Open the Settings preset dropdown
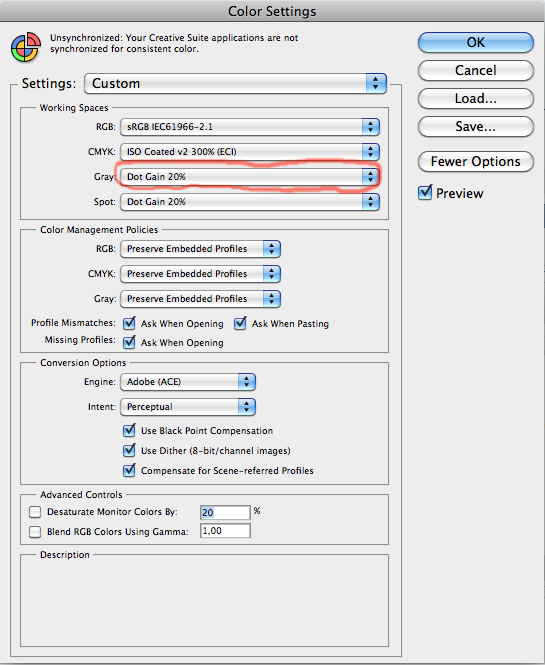The width and height of the screenshot is (545, 665). [x=235, y=84]
